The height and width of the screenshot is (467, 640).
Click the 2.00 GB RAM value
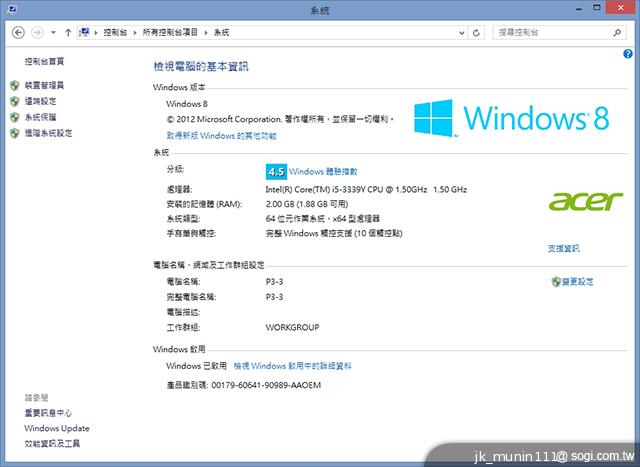[x=307, y=204]
